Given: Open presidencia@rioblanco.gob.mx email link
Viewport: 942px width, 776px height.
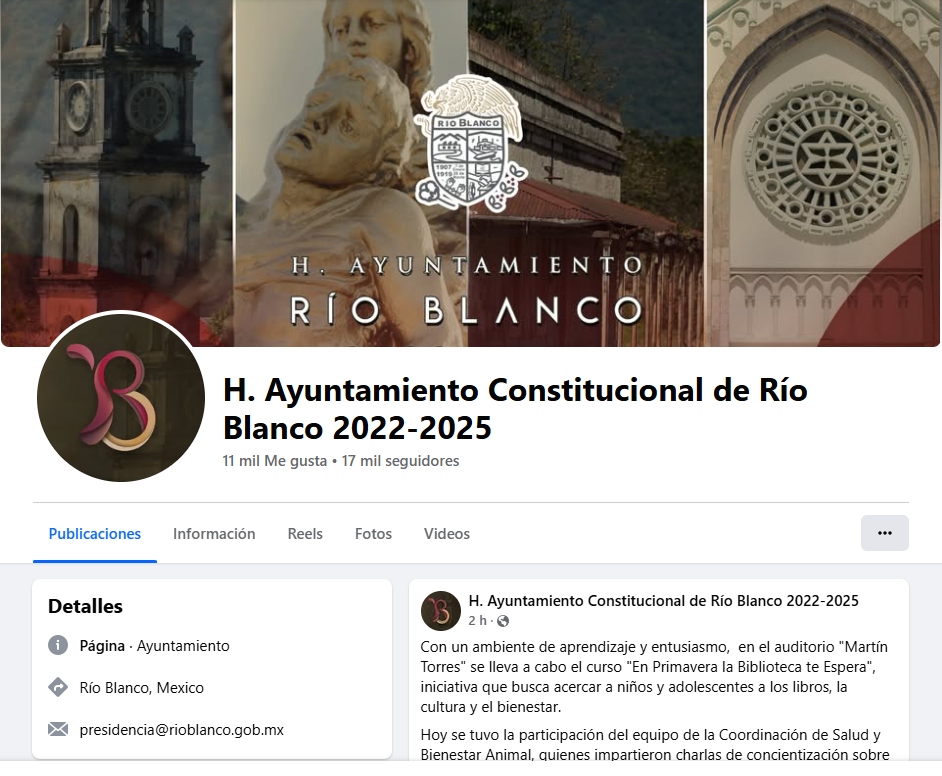Looking at the screenshot, I should coord(181,730).
